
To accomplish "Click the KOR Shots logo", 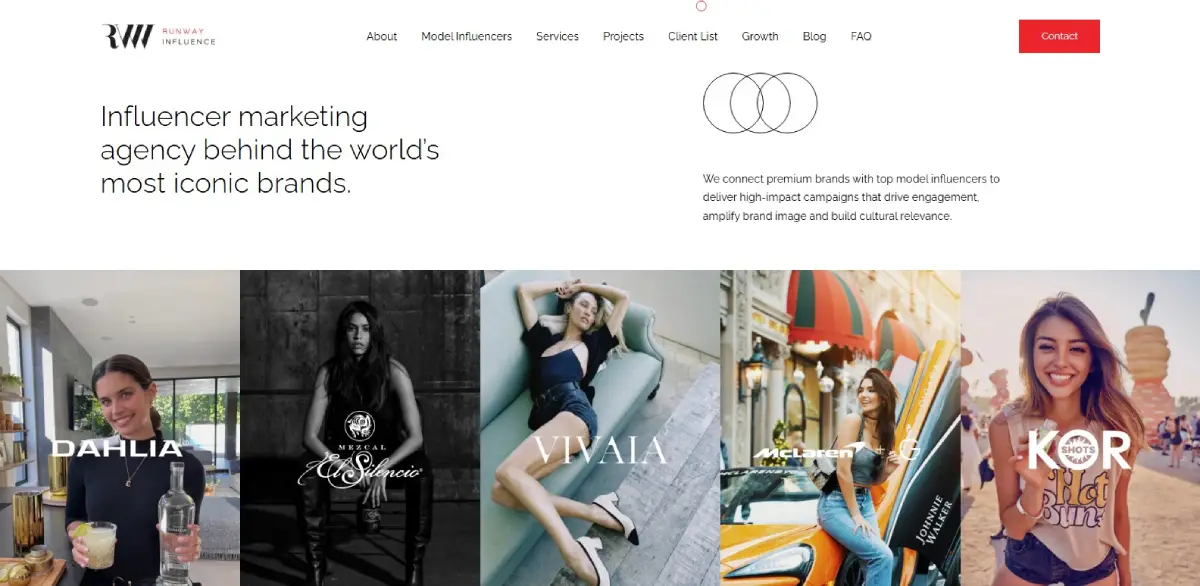I will [x=1079, y=449].
